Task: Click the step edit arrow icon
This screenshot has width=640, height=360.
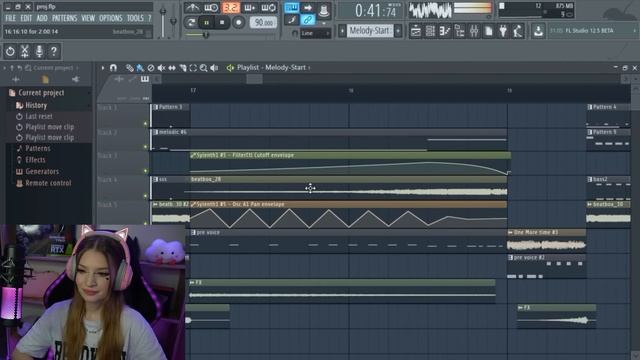Action: click(308, 7)
